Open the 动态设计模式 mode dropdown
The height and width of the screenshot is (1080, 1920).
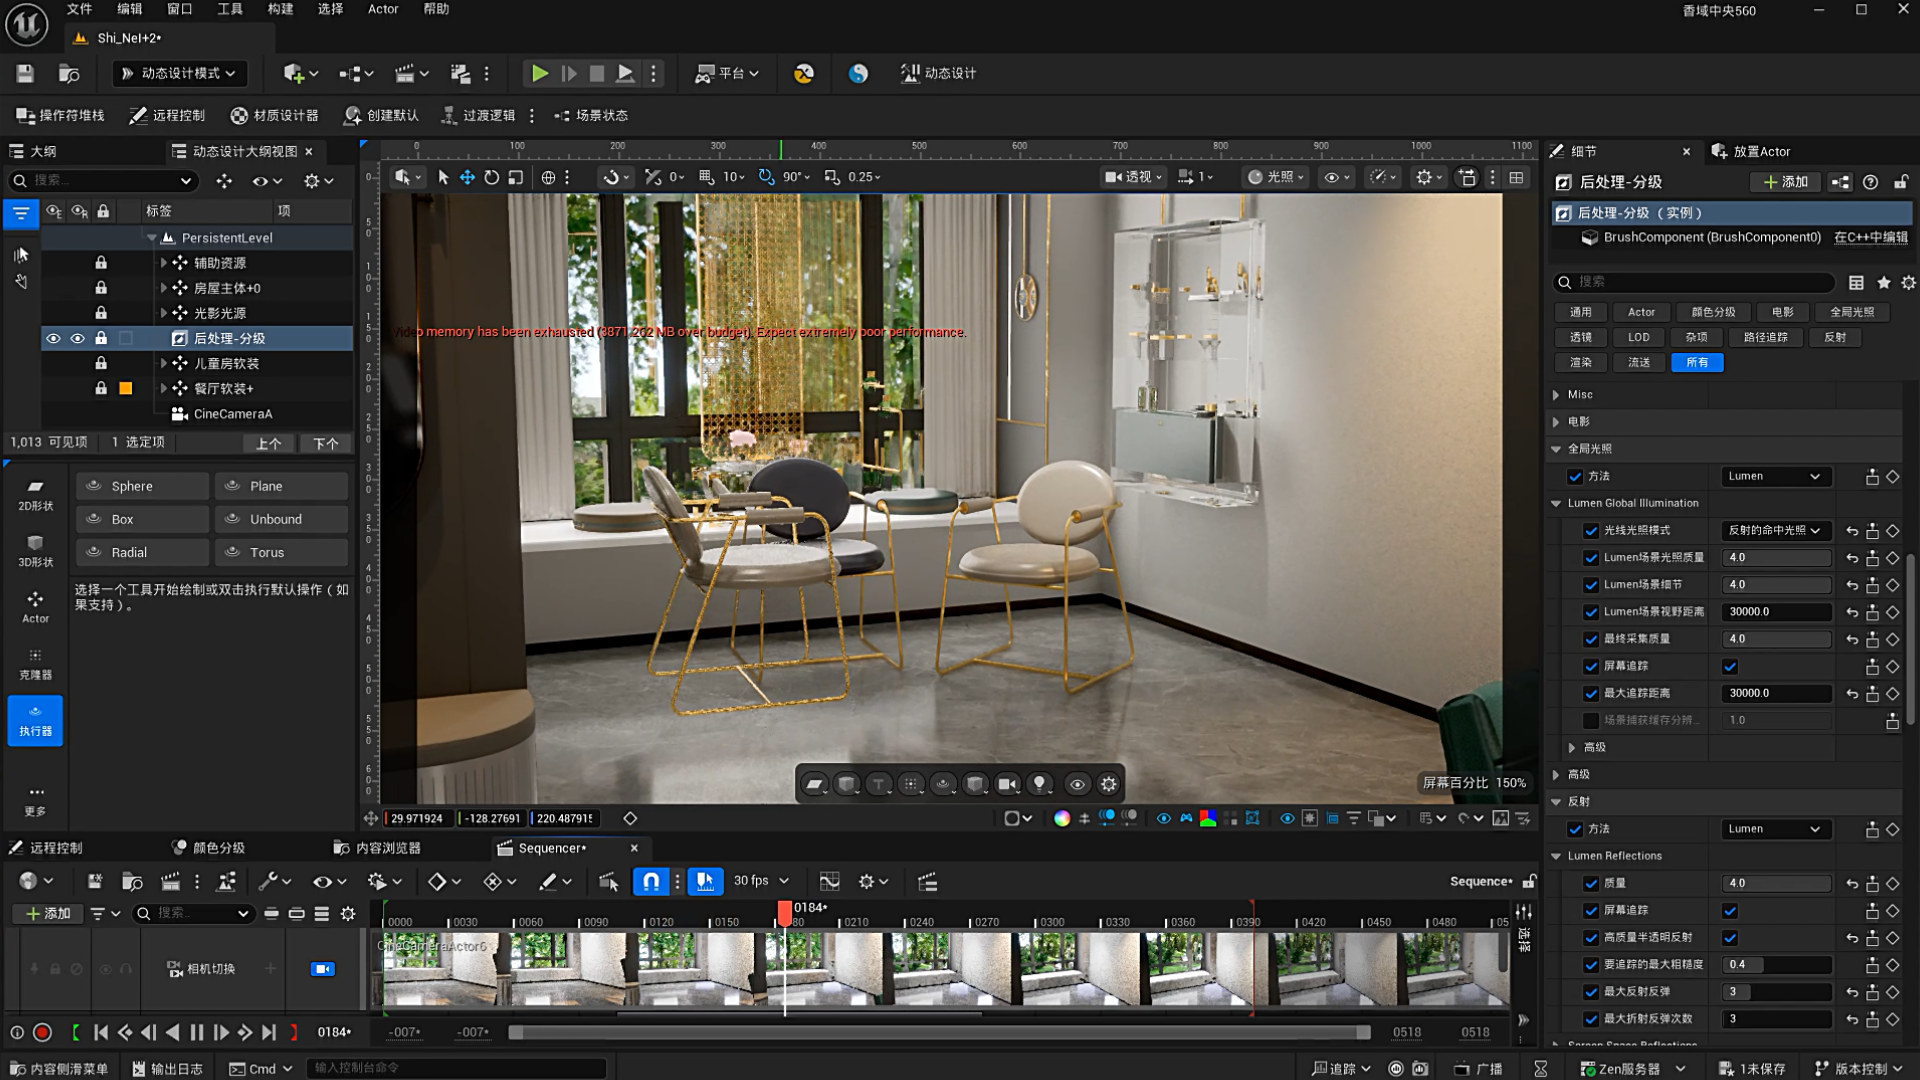click(180, 73)
